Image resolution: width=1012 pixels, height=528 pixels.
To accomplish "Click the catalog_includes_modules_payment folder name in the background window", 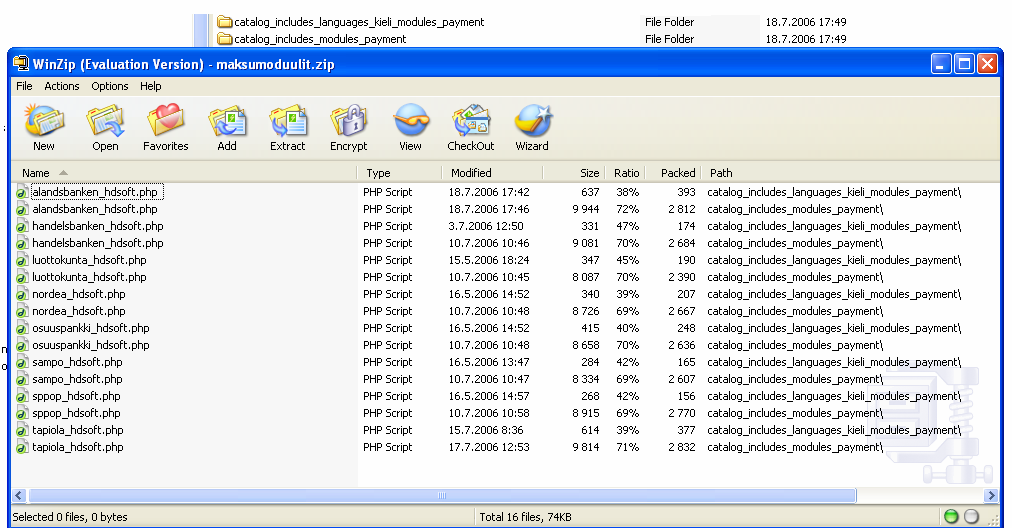I will pos(320,39).
